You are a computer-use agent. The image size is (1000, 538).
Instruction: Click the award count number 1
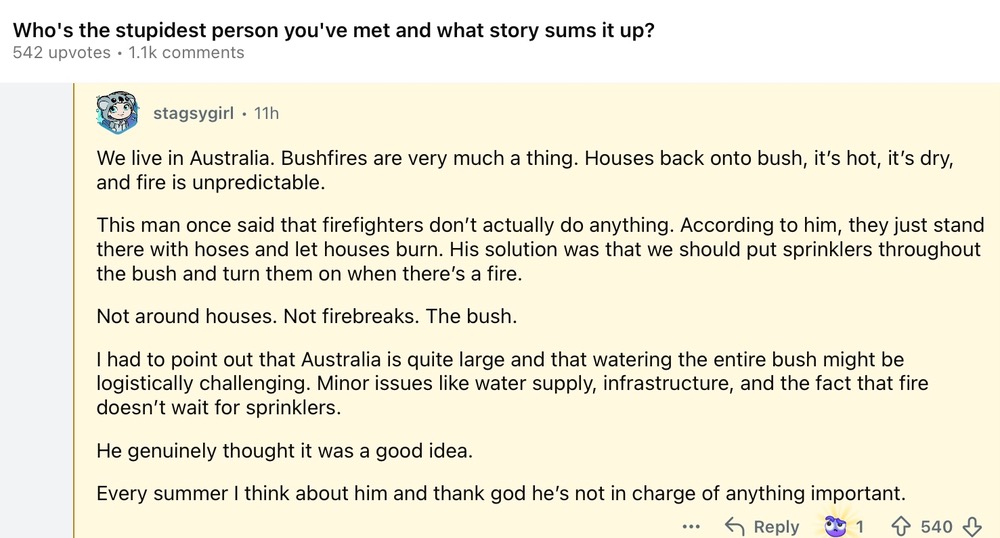859,526
